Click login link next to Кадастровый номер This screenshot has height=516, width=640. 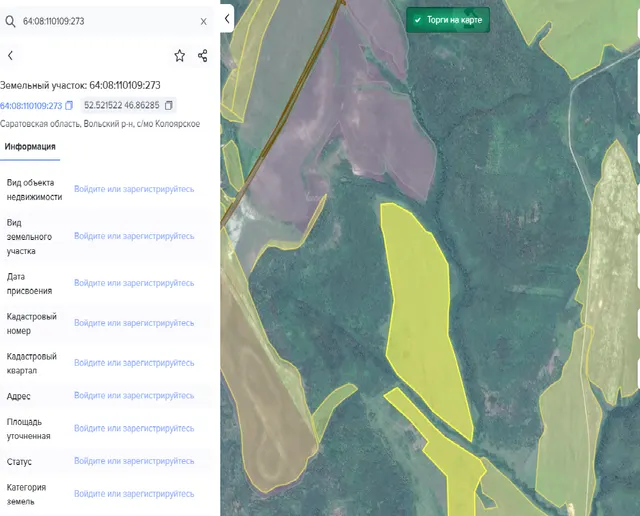(134, 323)
